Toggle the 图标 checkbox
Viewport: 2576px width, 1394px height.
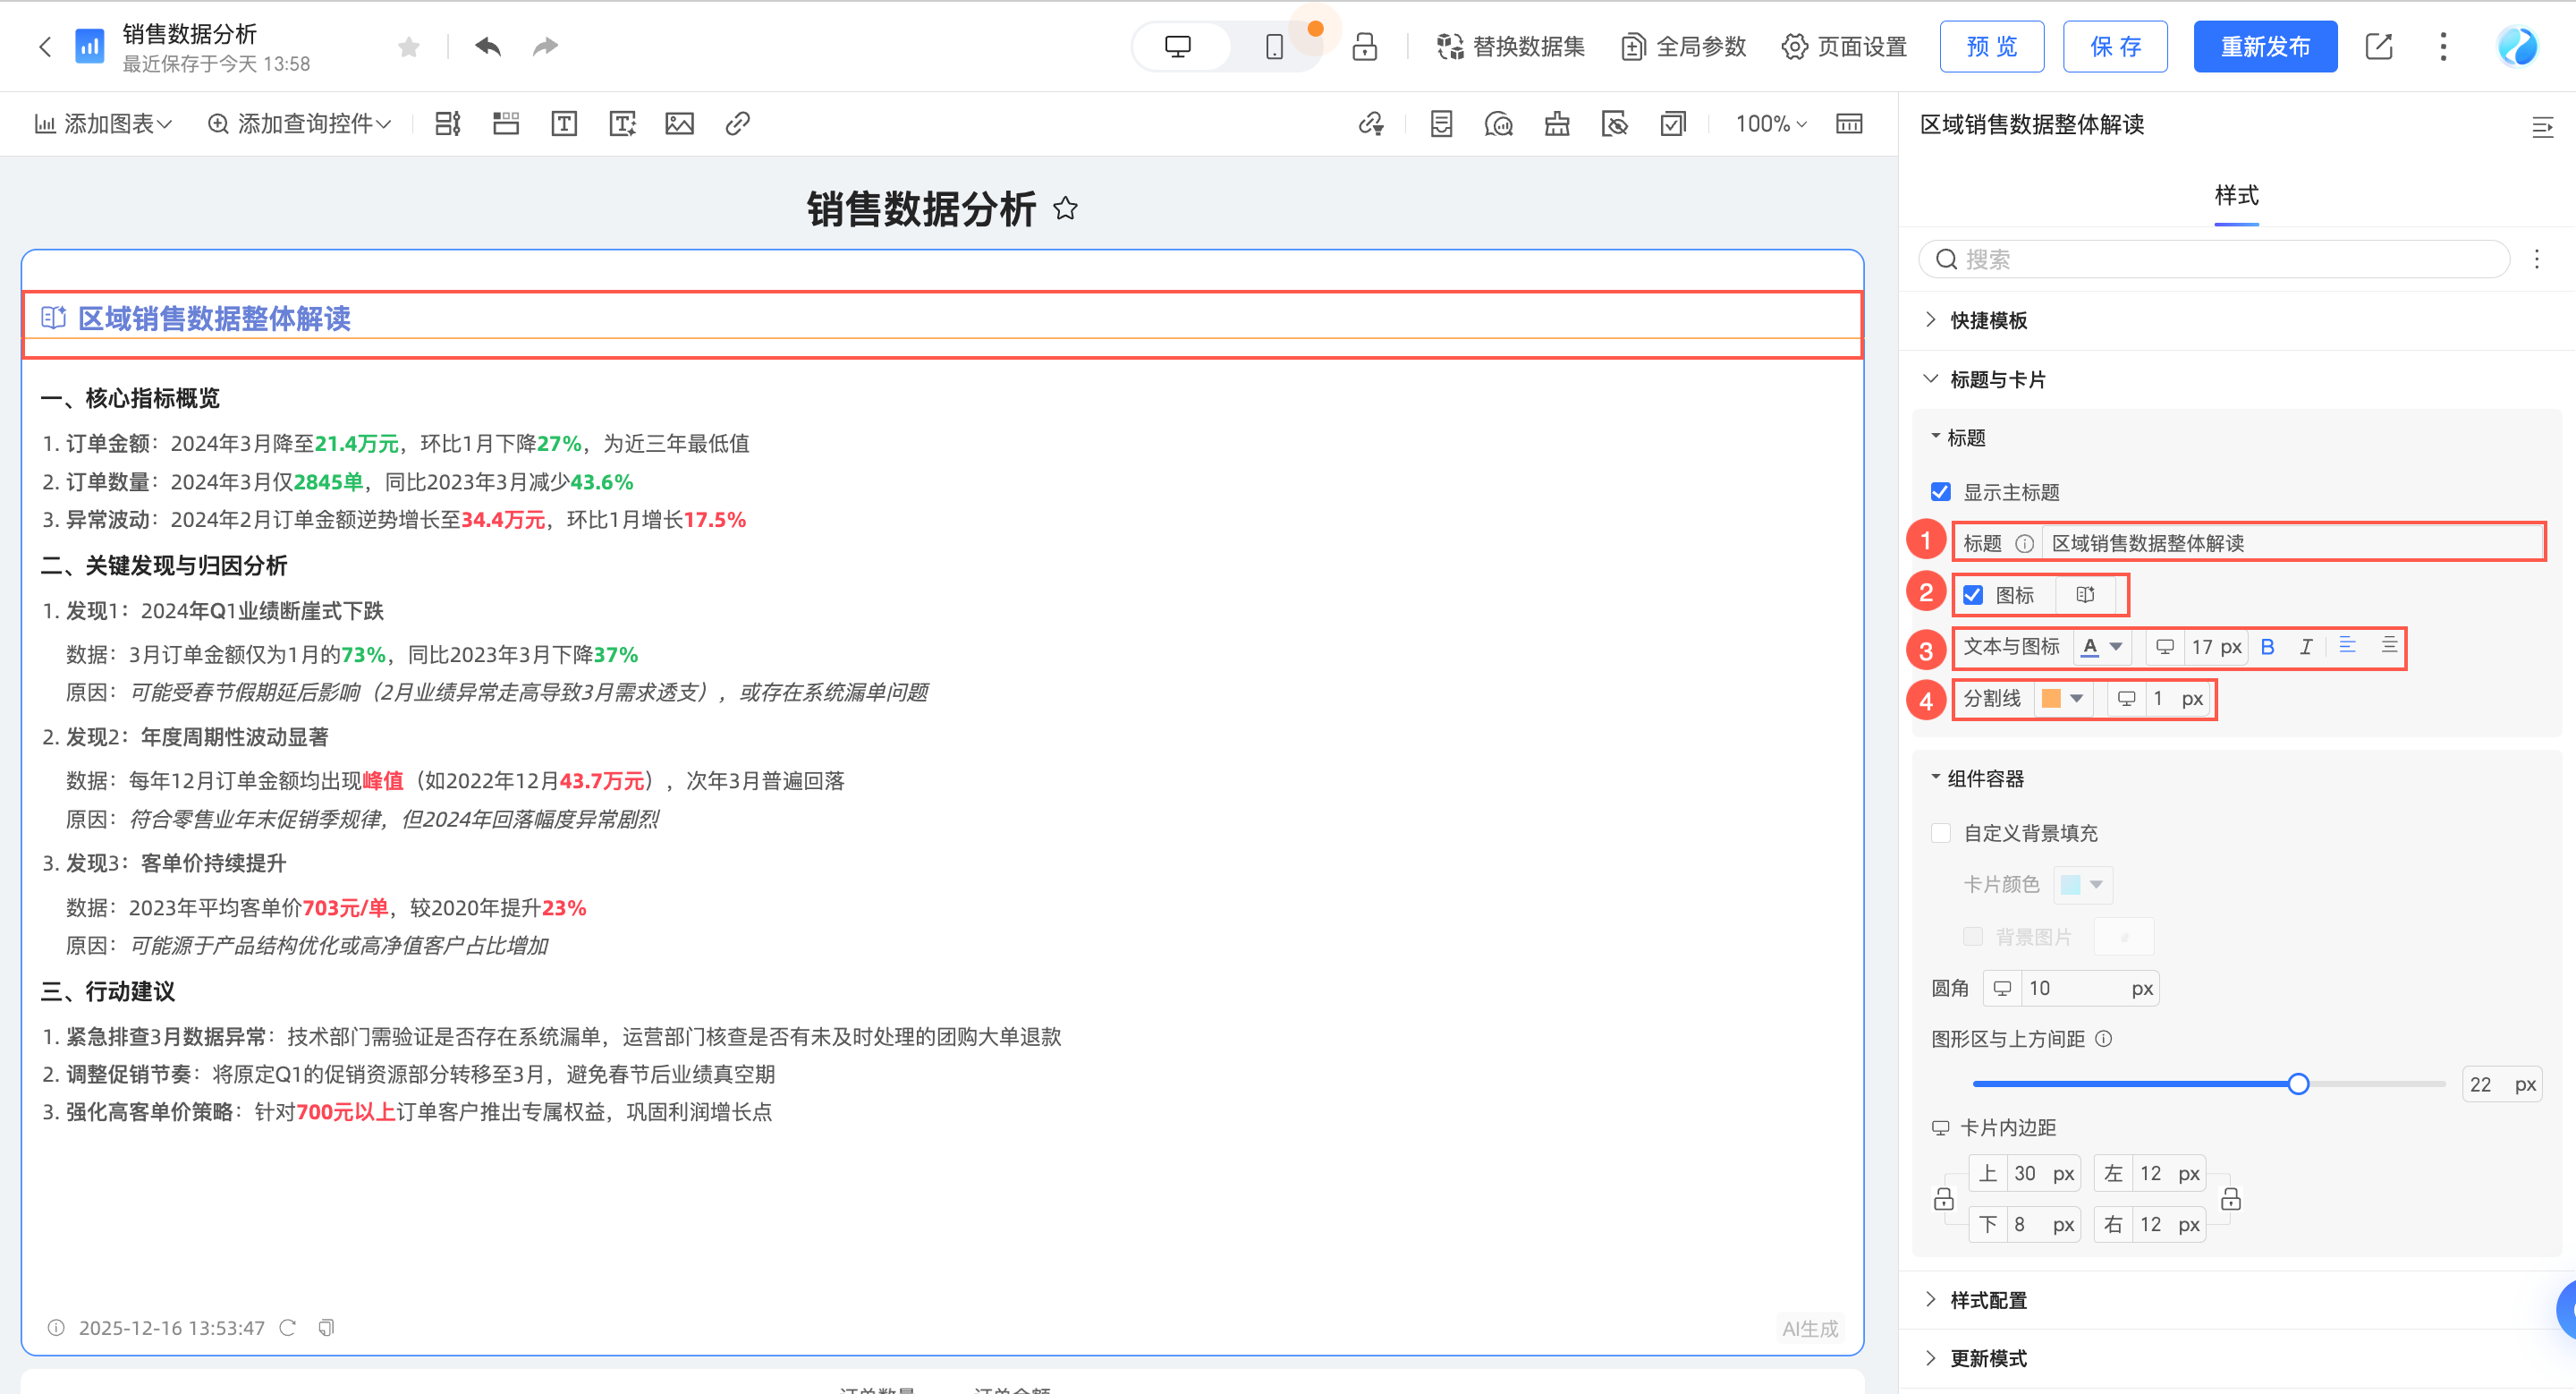pos(1973,595)
